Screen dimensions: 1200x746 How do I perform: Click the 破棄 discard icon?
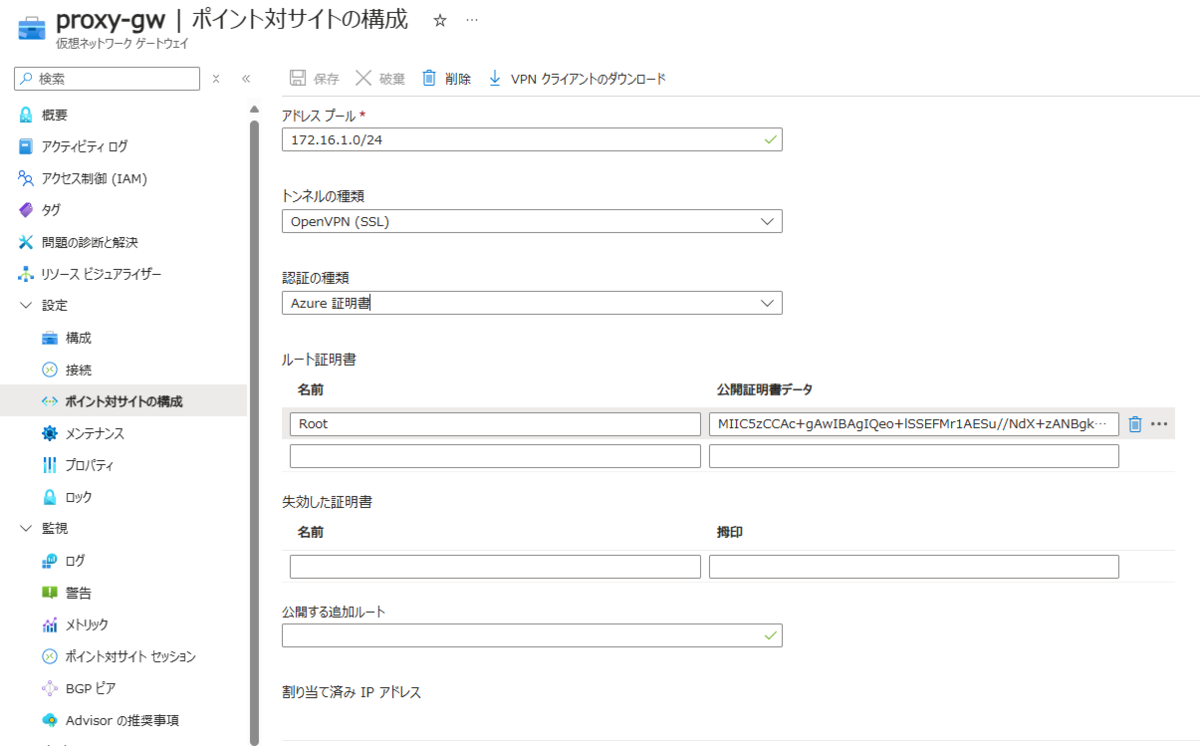pyautogui.click(x=363, y=78)
